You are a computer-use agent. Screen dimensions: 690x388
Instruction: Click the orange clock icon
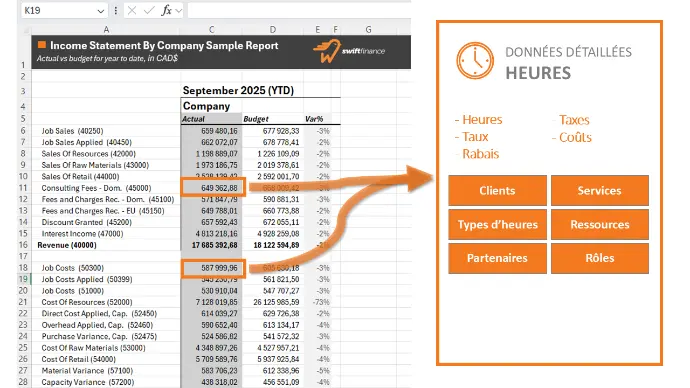coord(475,61)
